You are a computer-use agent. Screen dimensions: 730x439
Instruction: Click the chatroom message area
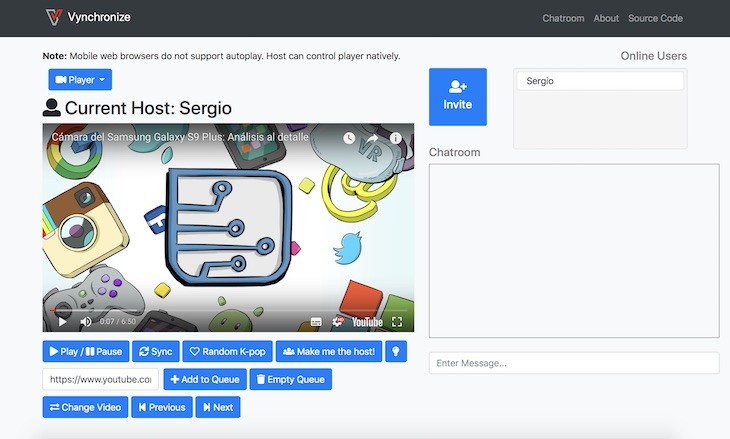(x=574, y=250)
